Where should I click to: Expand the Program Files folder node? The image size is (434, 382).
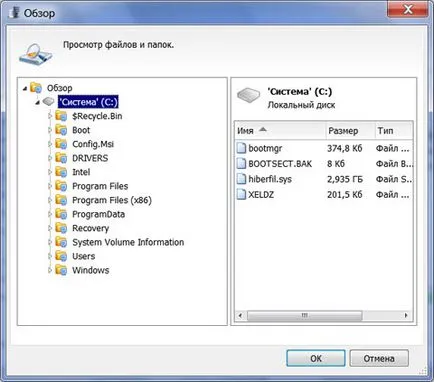click(x=50, y=186)
